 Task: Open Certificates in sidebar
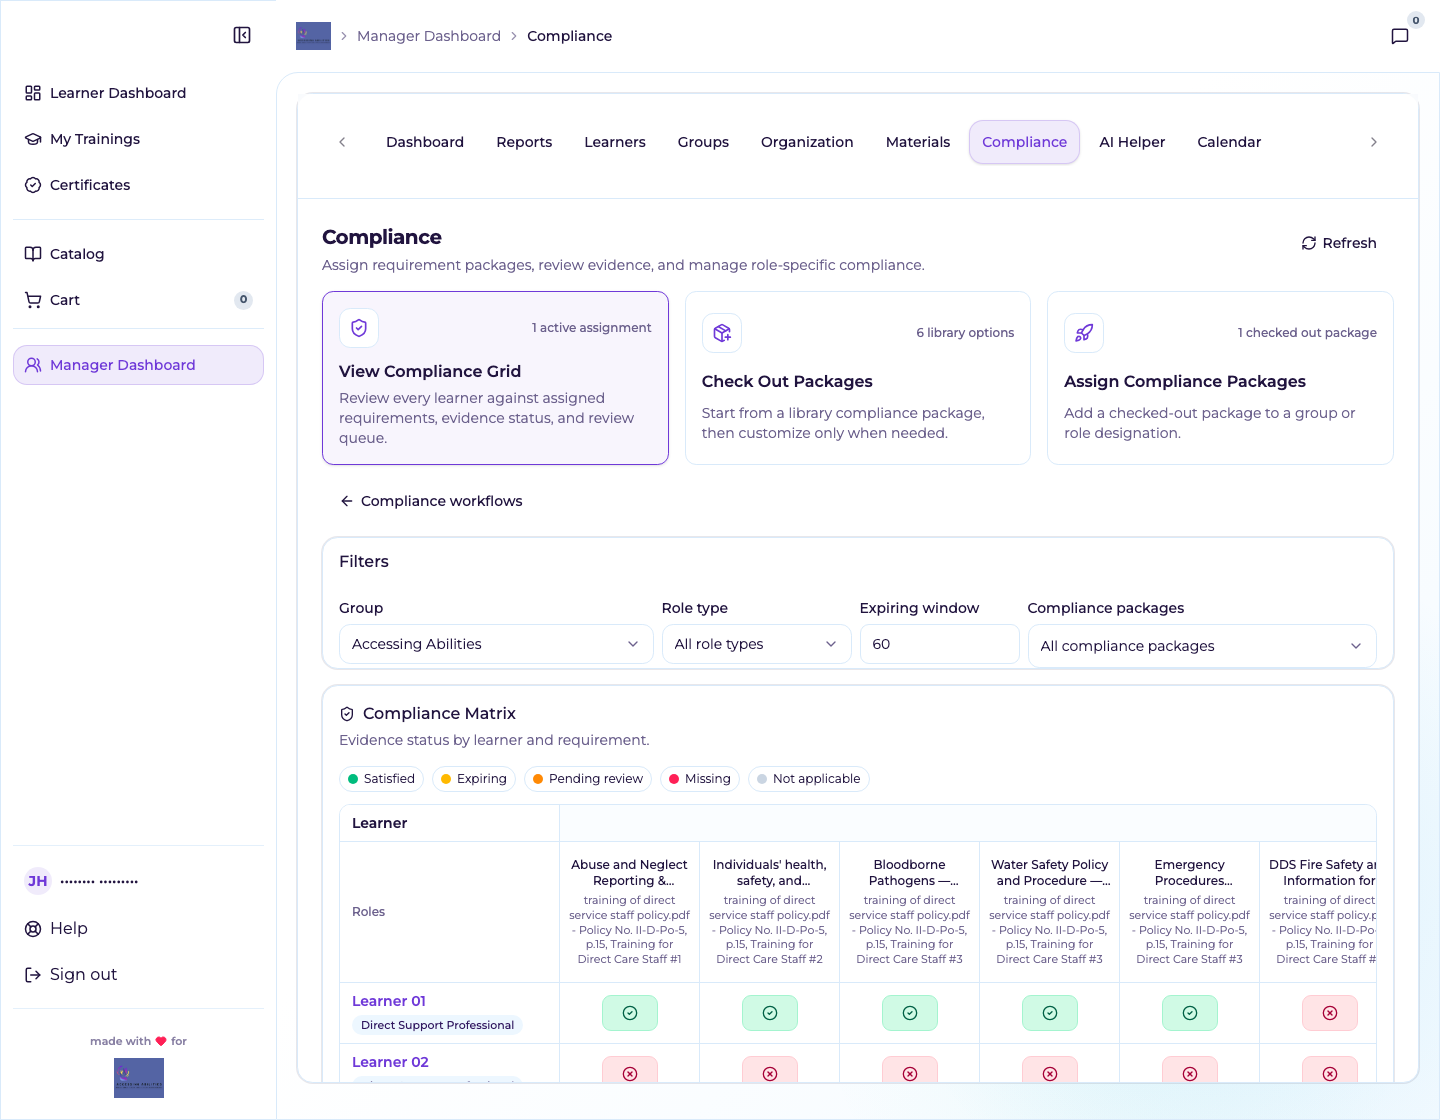[138, 185]
